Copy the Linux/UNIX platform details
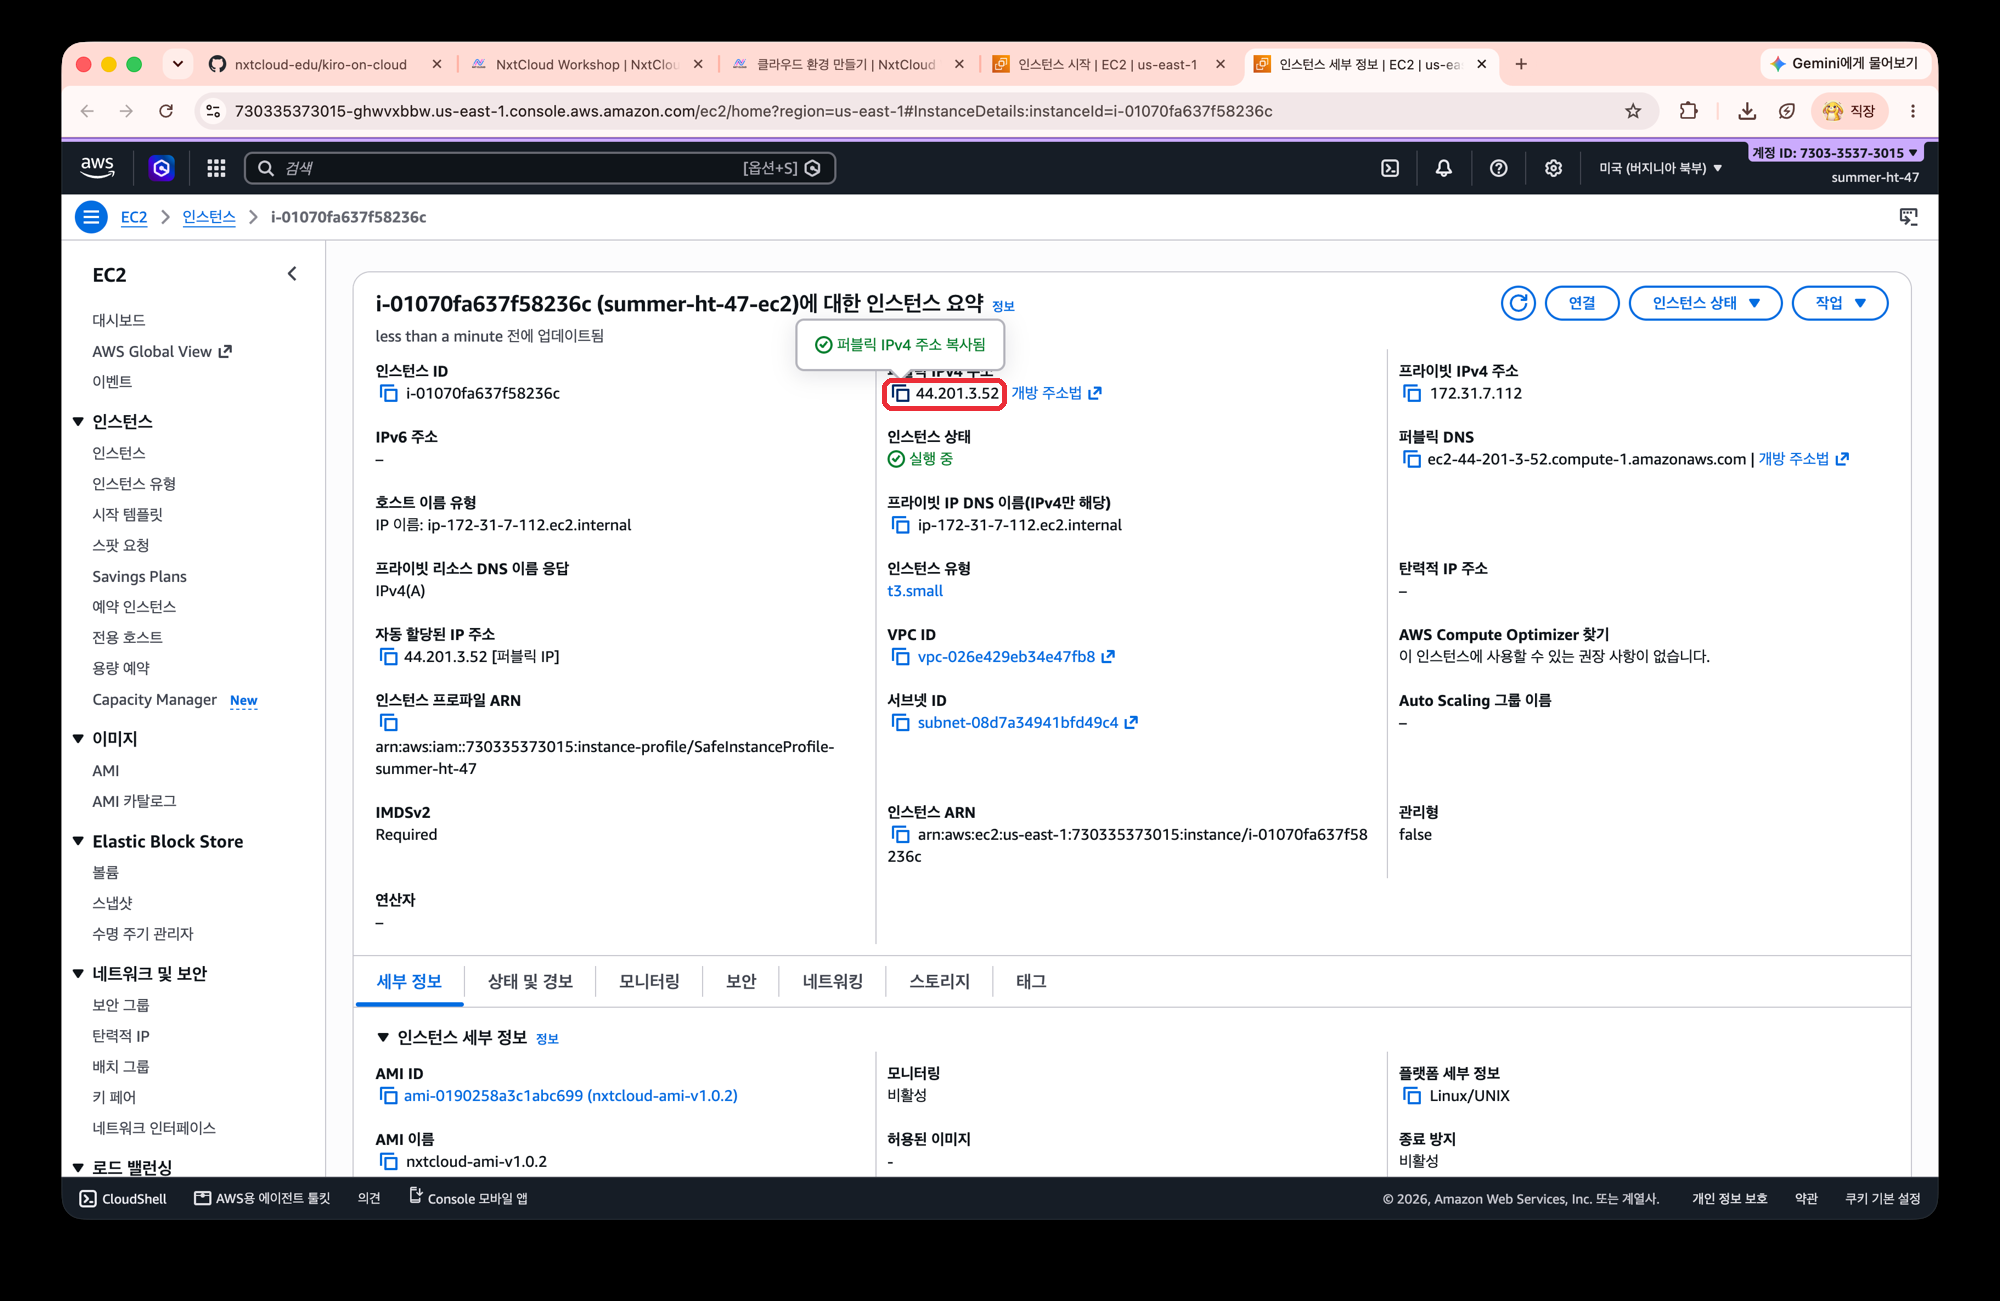 point(1412,1096)
